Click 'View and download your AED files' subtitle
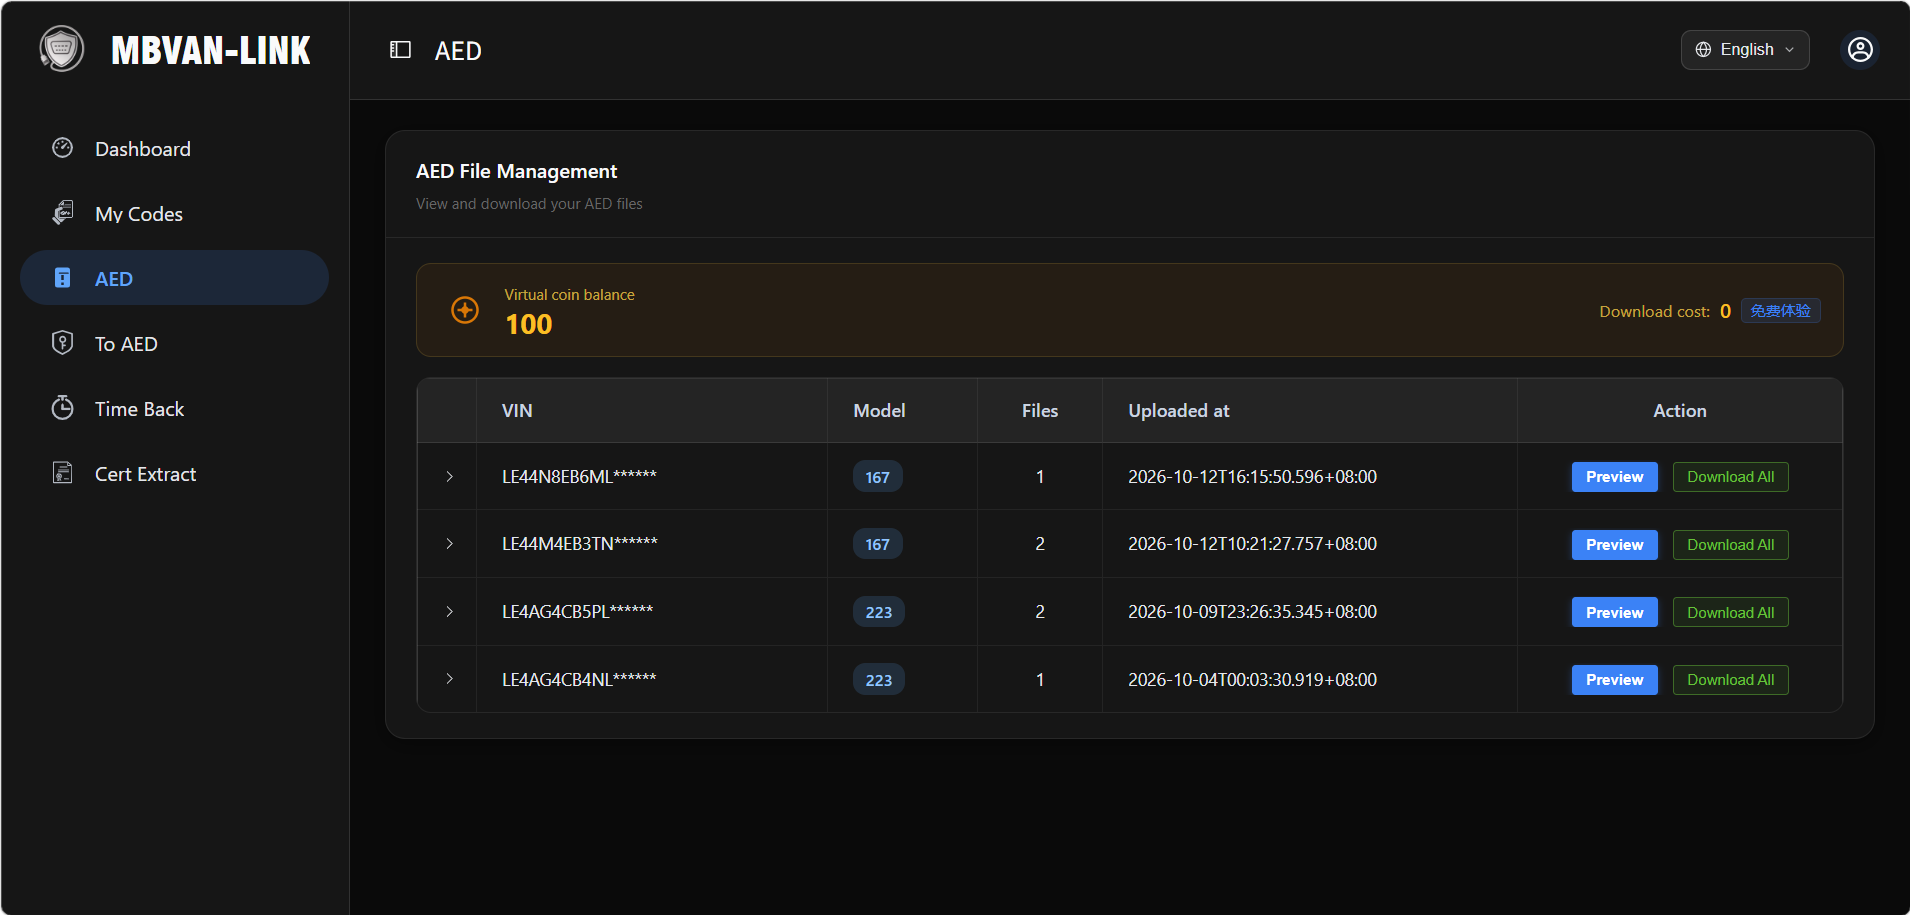The height and width of the screenshot is (915, 1910). [529, 204]
